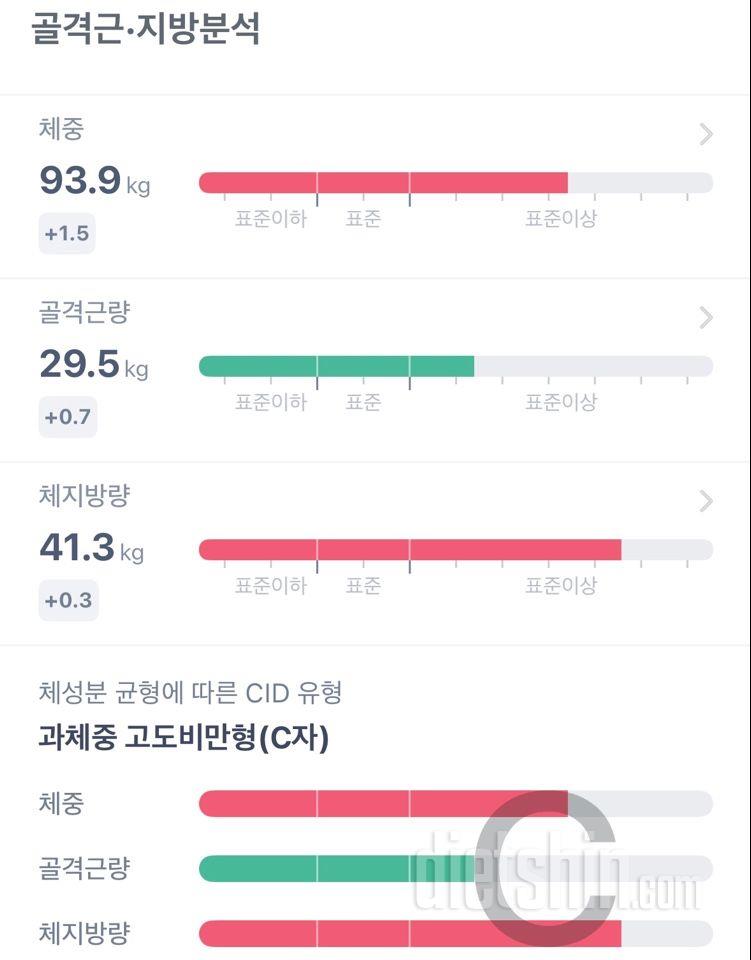Expand the 체지방량 row chevron
This screenshot has height=960, width=751.
706,501
